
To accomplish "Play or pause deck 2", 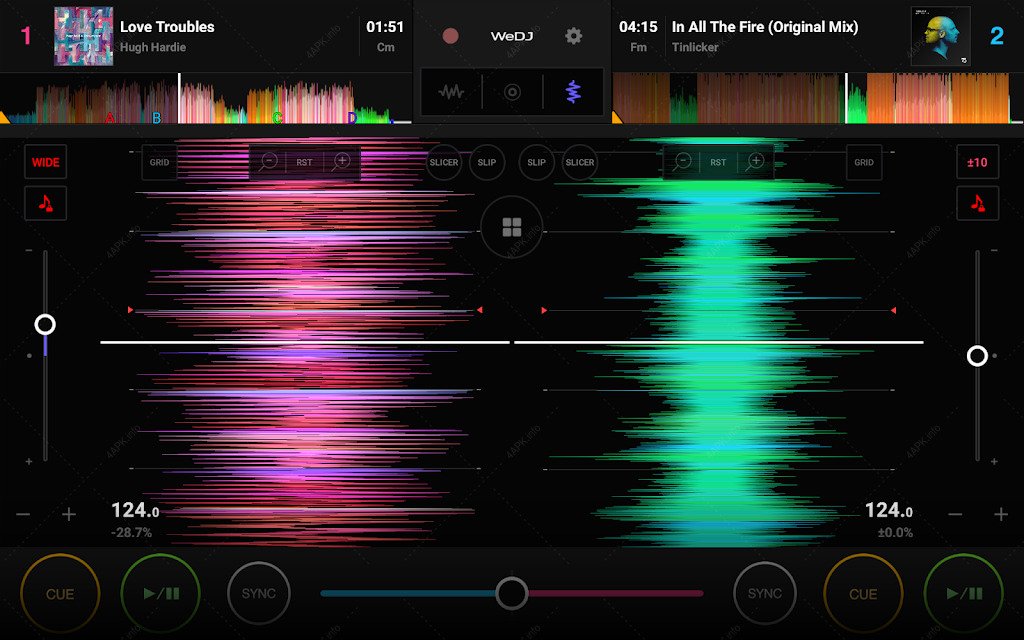I will click(x=964, y=594).
